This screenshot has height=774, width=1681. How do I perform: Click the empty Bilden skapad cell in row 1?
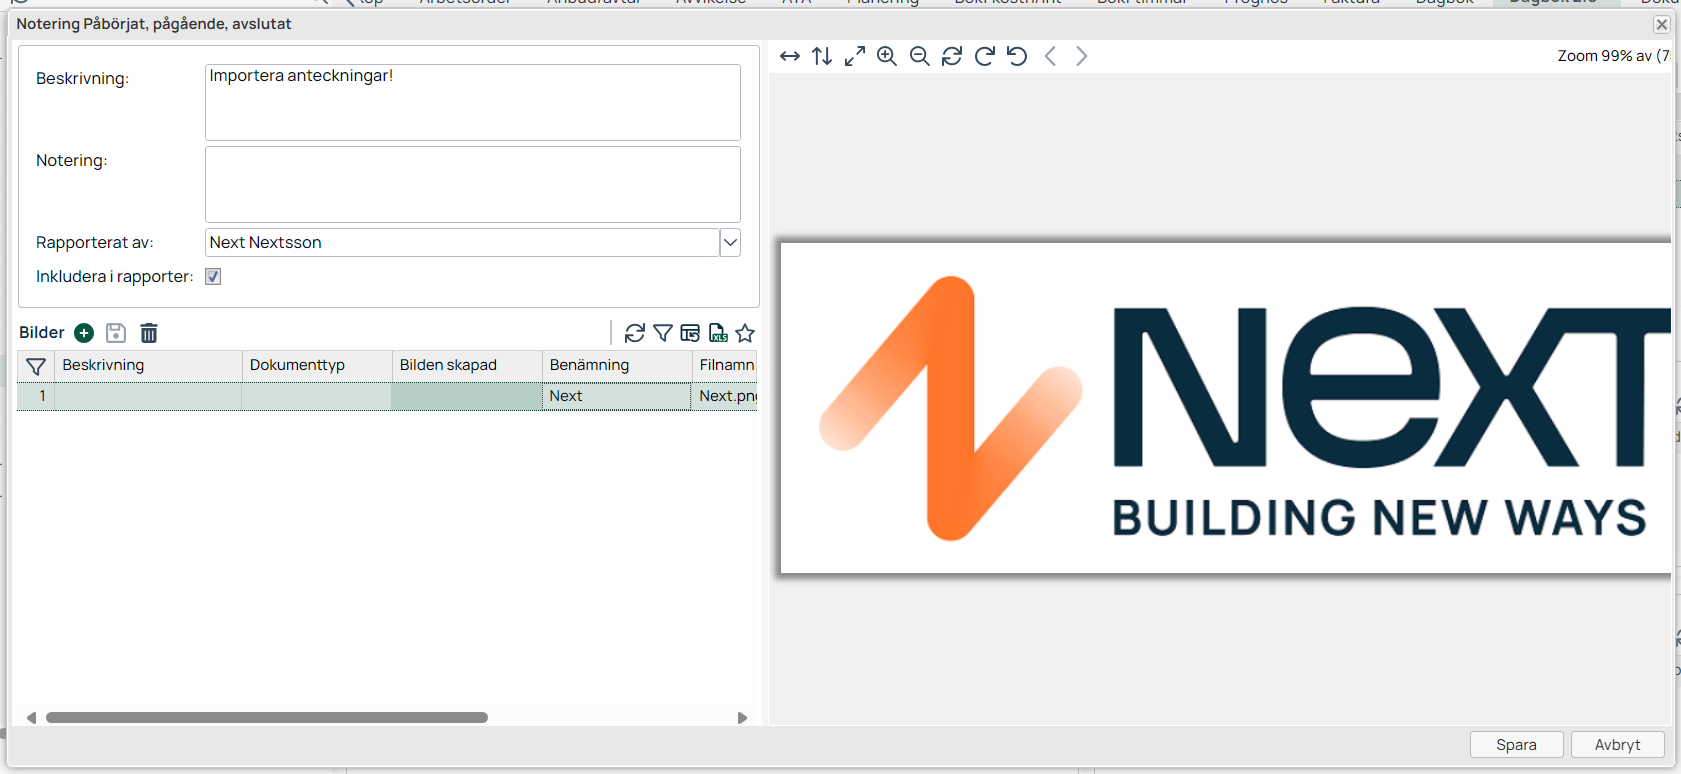click(x=467, y=396)
